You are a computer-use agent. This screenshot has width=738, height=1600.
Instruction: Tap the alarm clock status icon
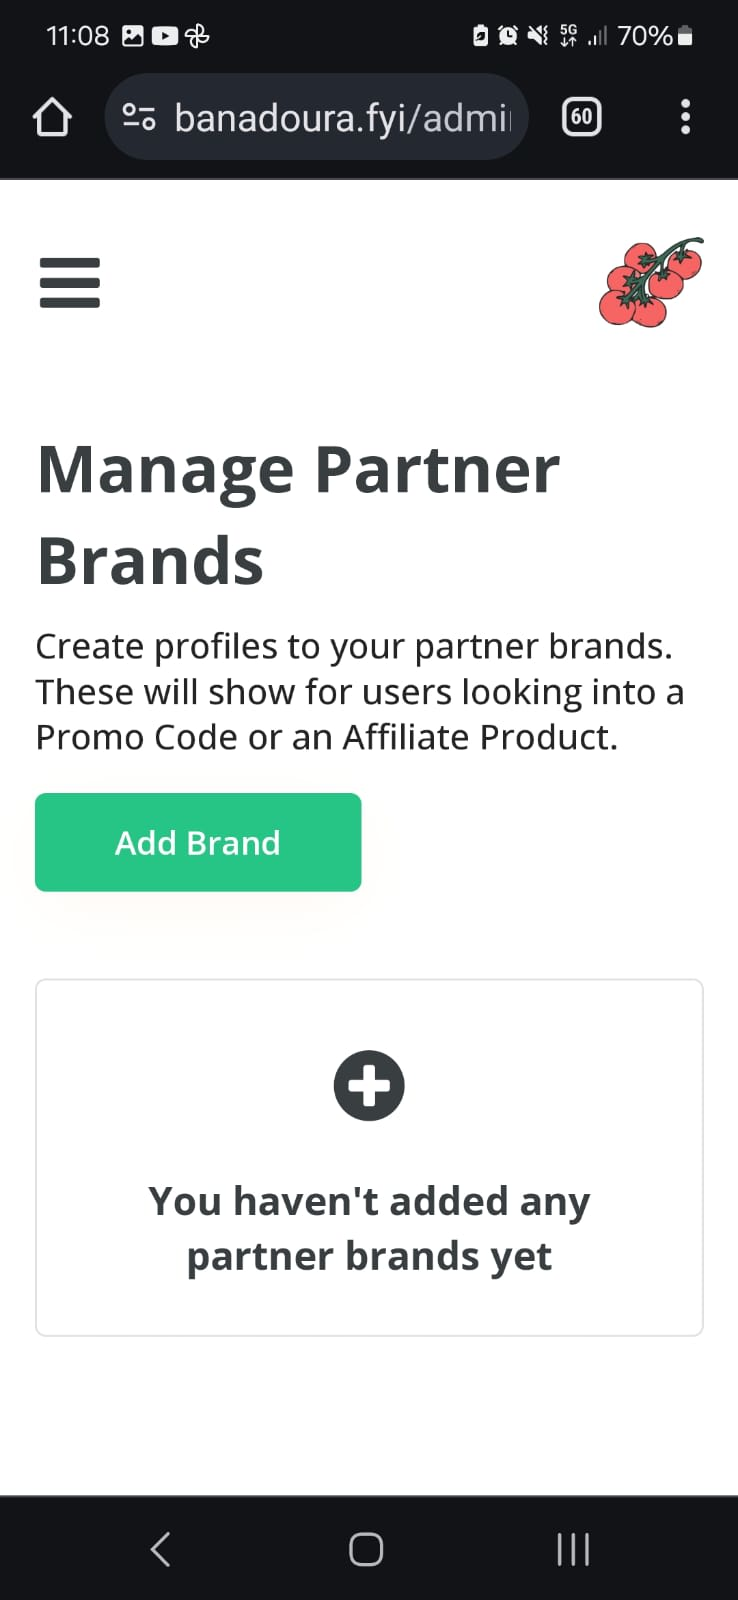pos(508,36)
